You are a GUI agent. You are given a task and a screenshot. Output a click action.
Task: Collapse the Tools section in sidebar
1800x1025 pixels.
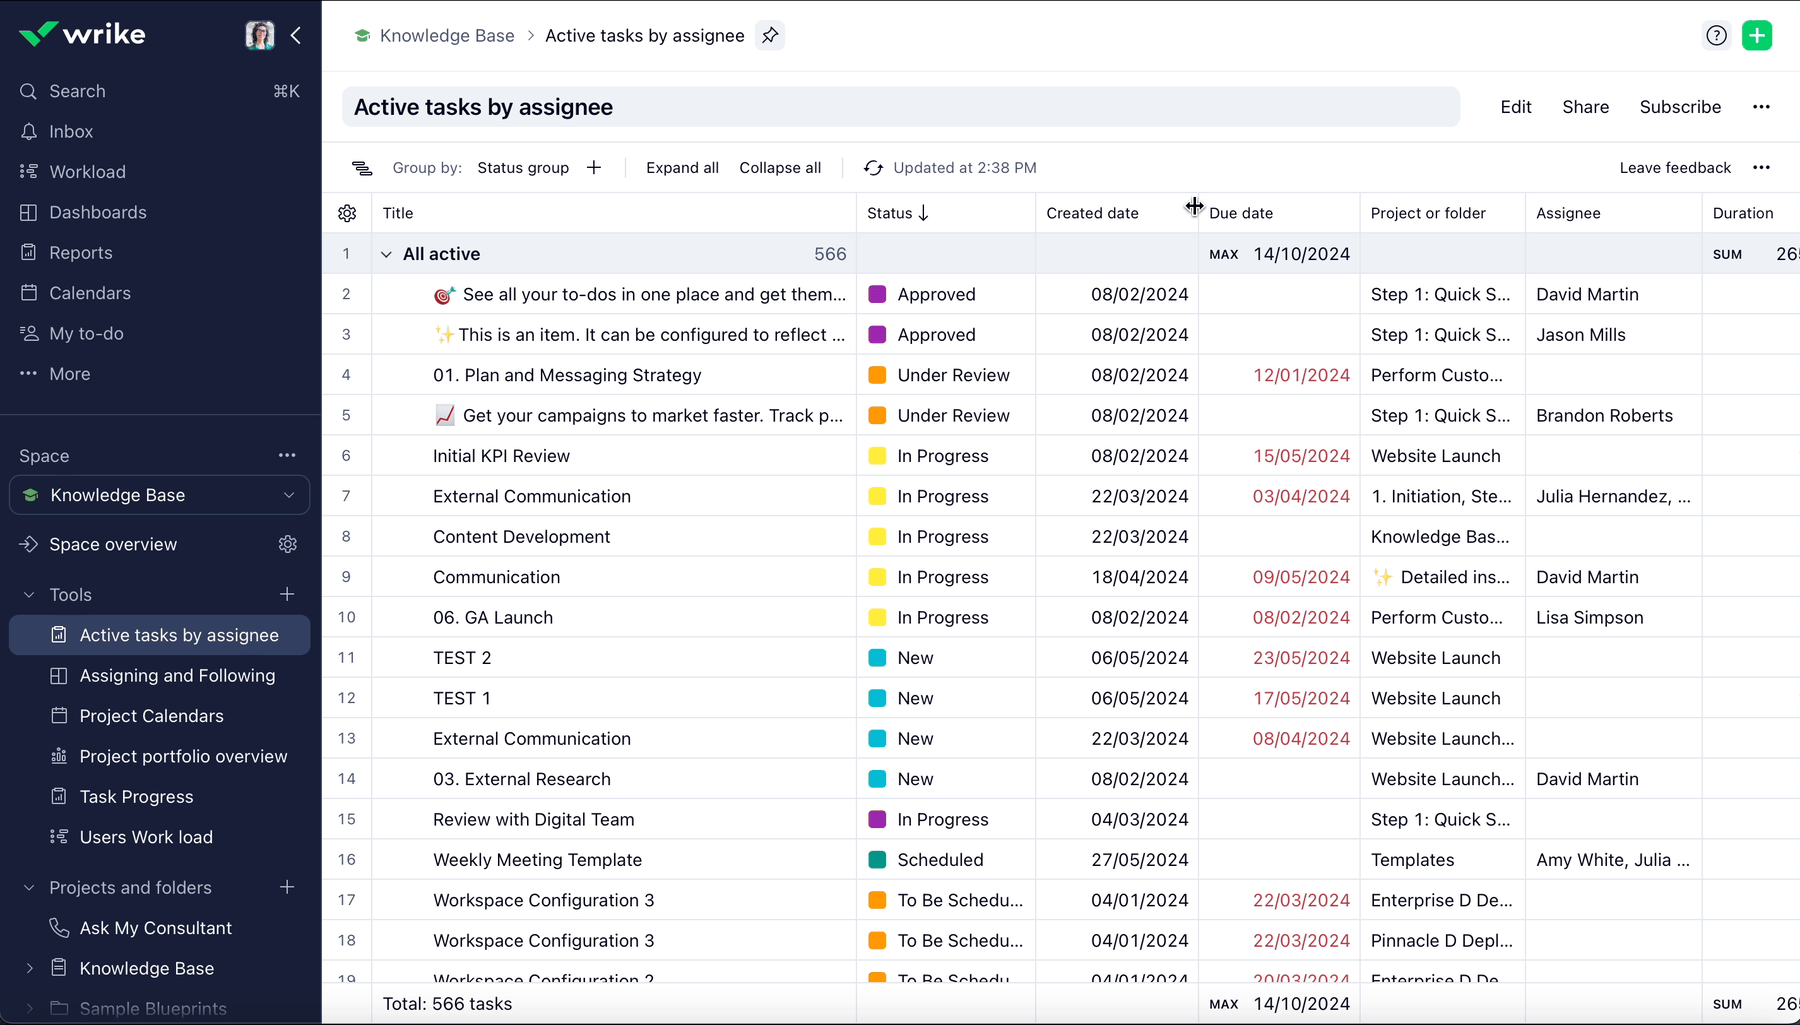click(x=29, y=595)
